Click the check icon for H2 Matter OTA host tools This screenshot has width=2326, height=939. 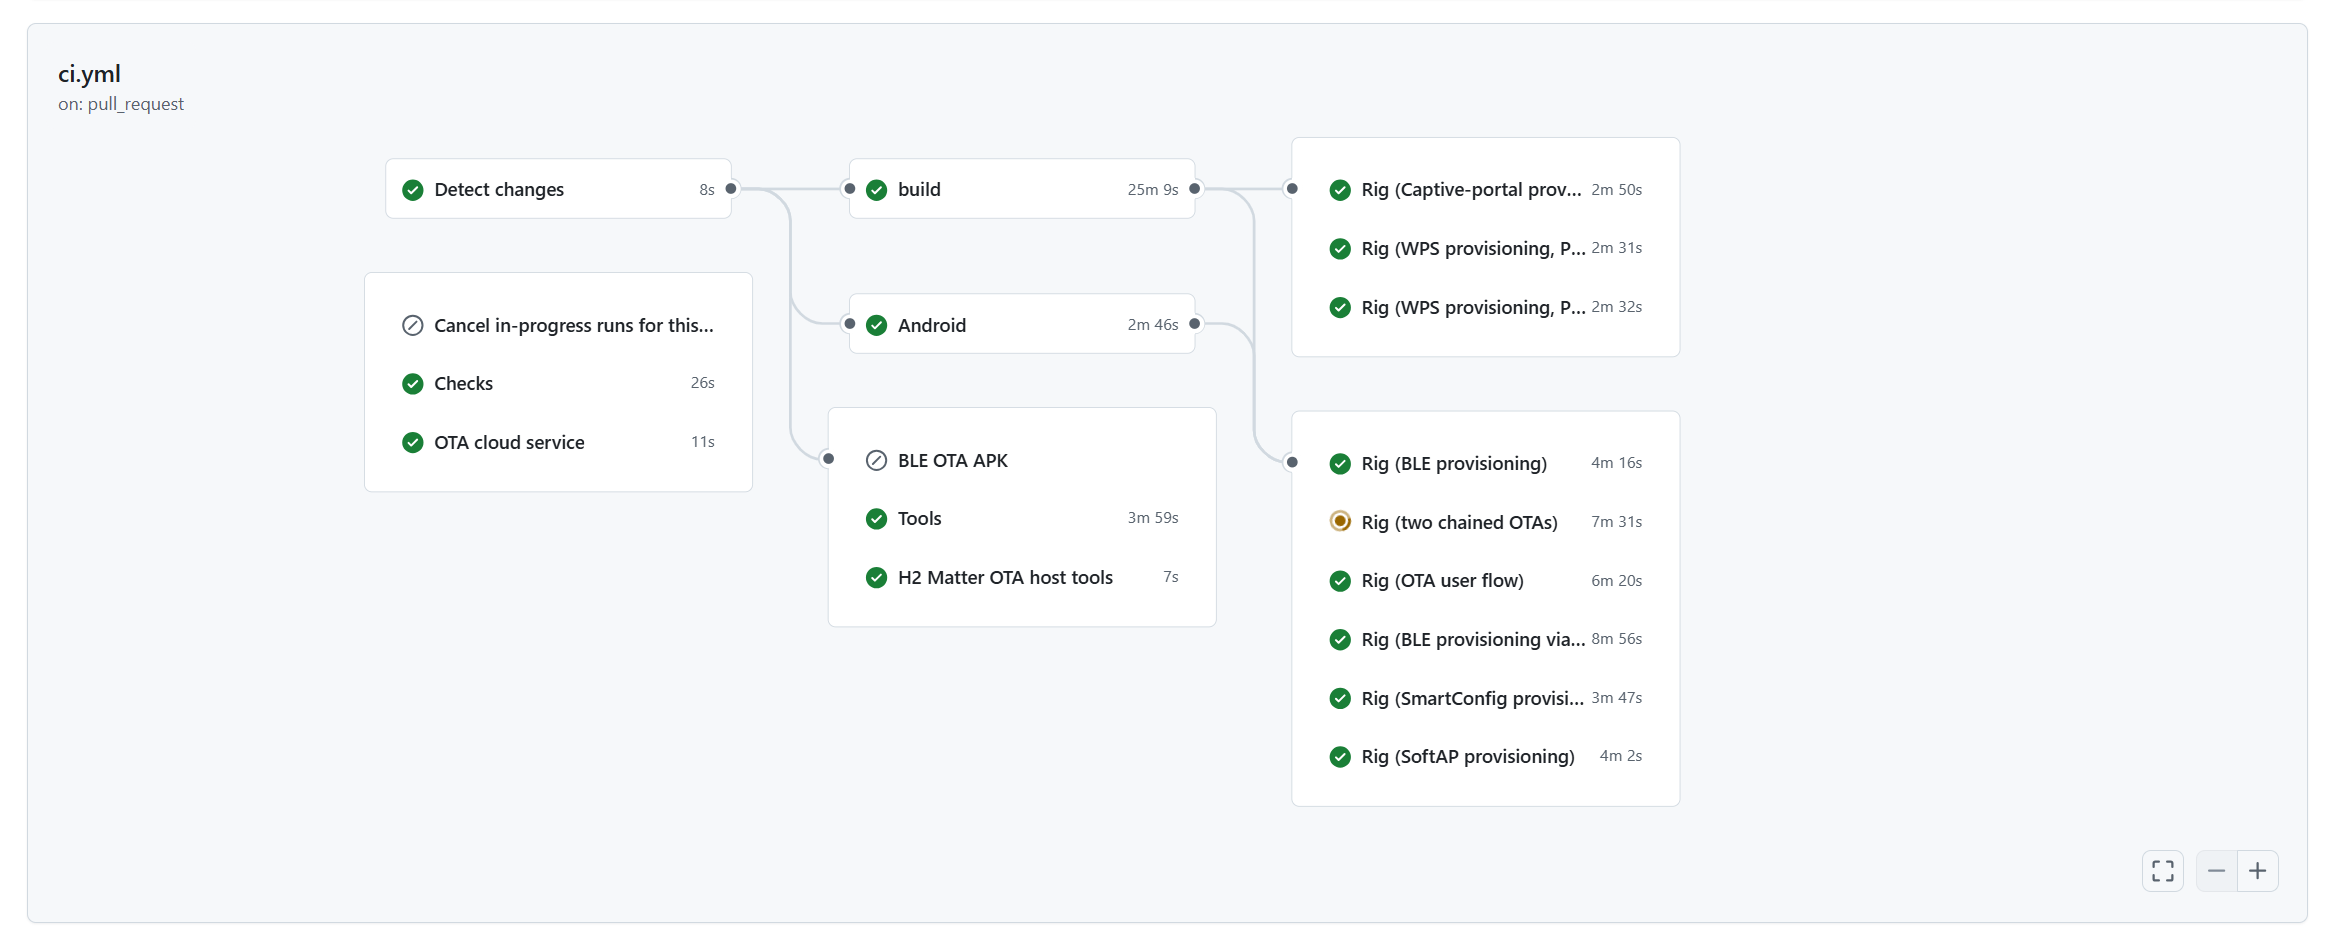(x=876, y=577)
